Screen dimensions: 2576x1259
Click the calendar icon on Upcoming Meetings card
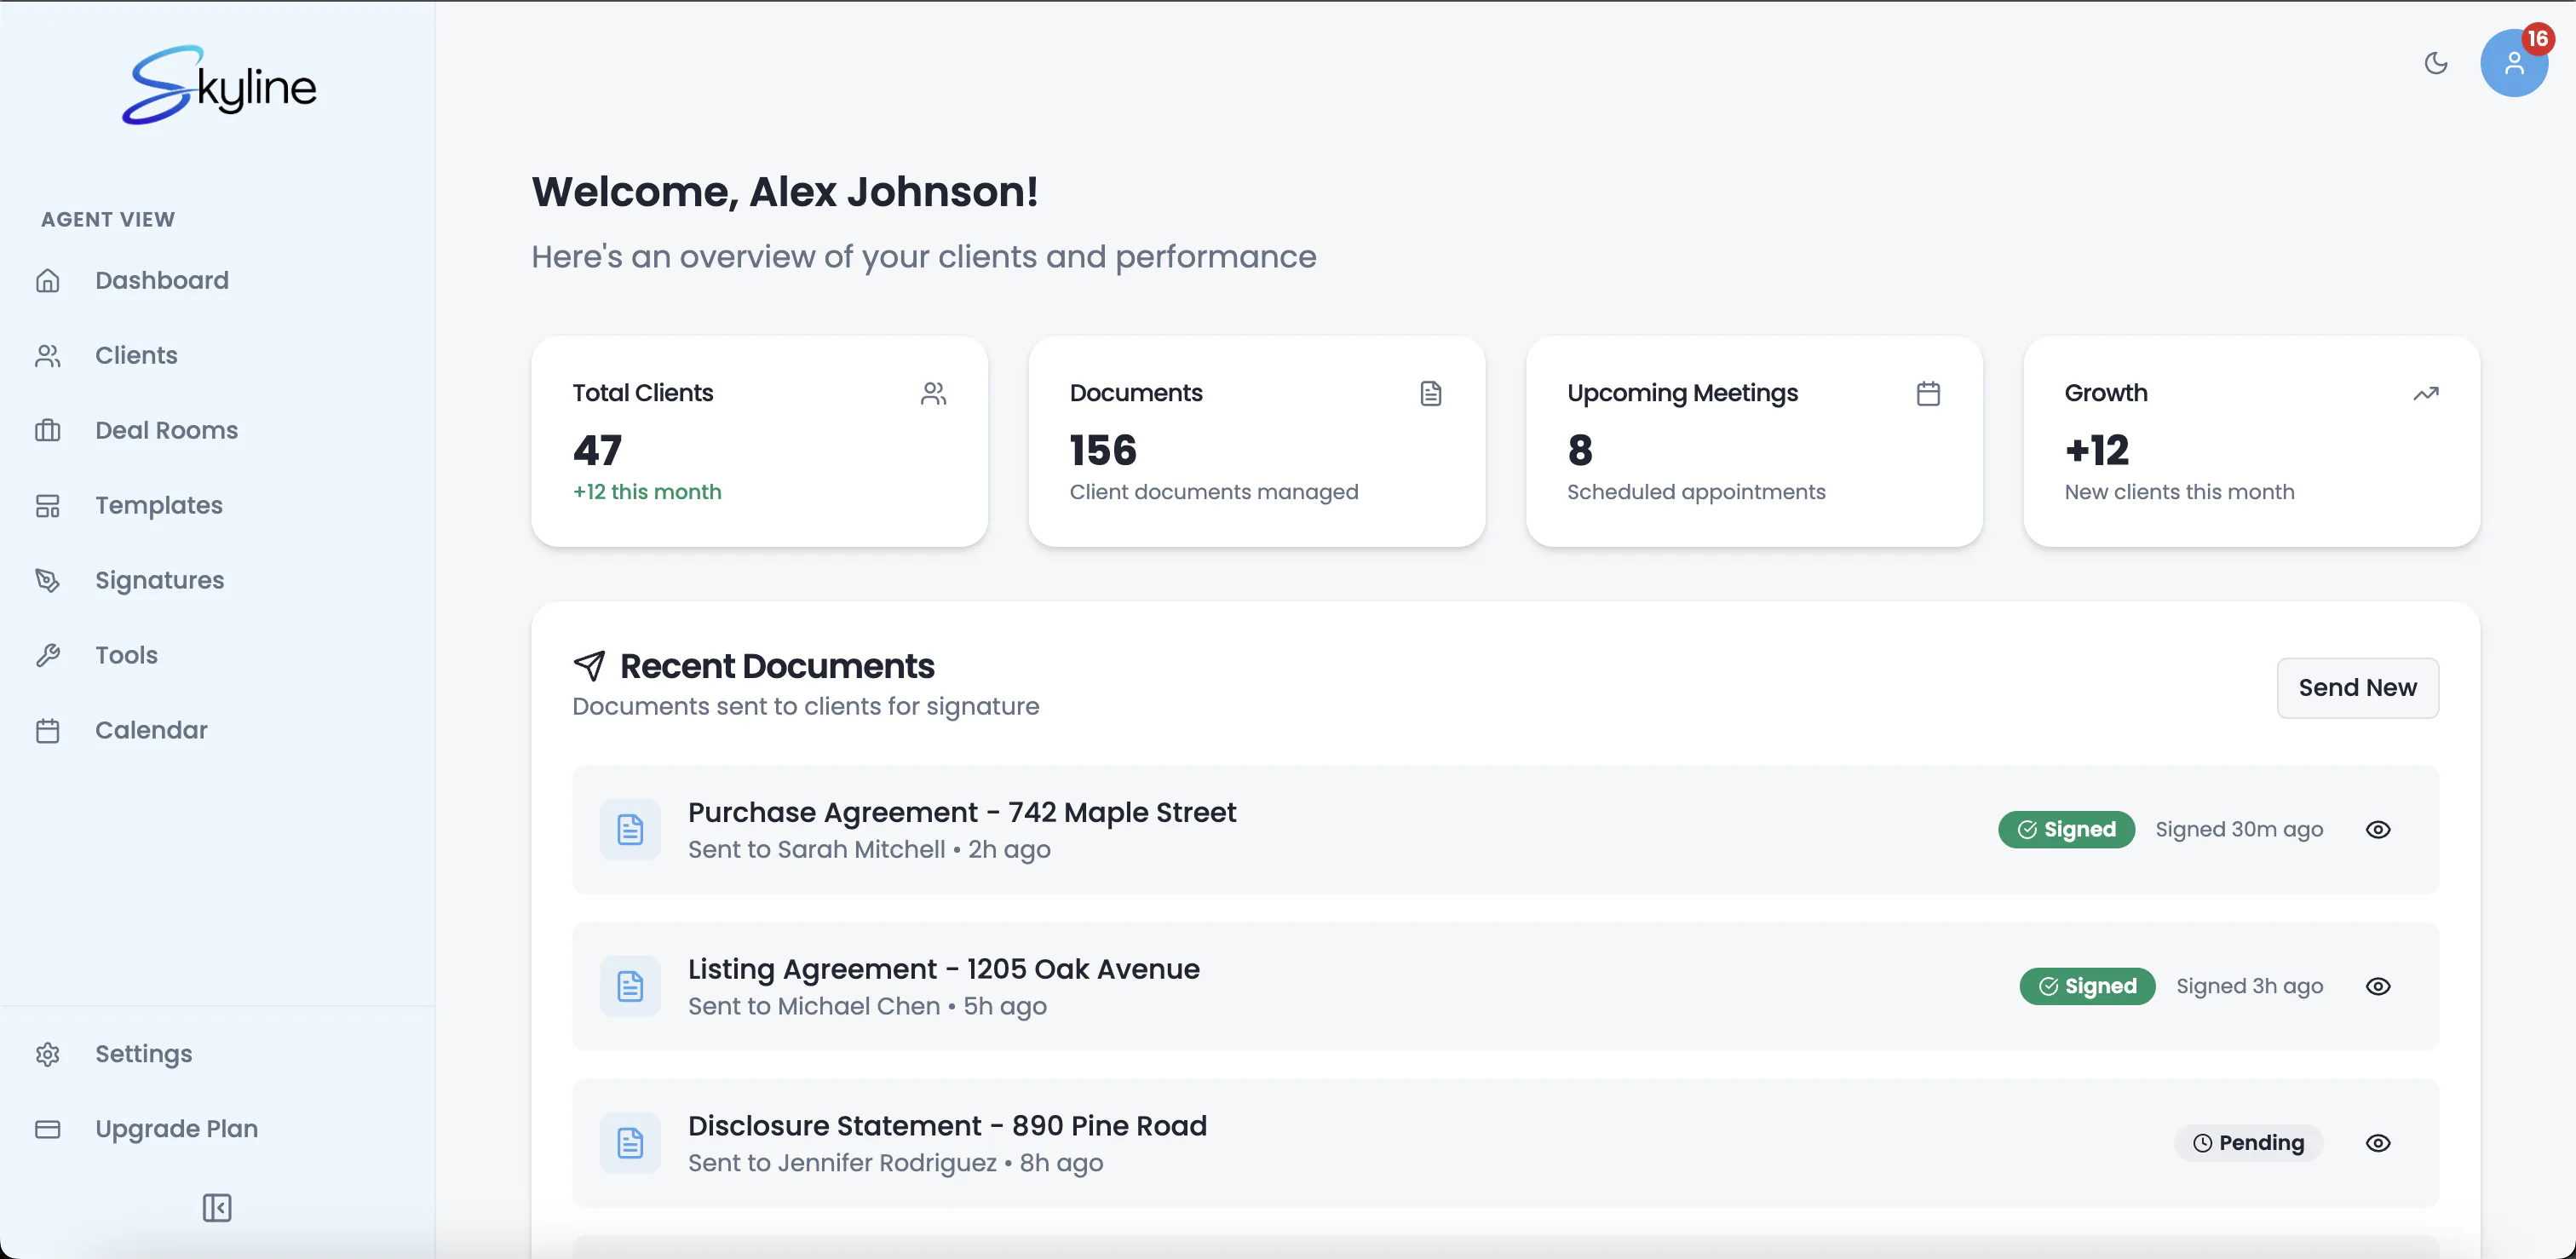point(1928,394)
